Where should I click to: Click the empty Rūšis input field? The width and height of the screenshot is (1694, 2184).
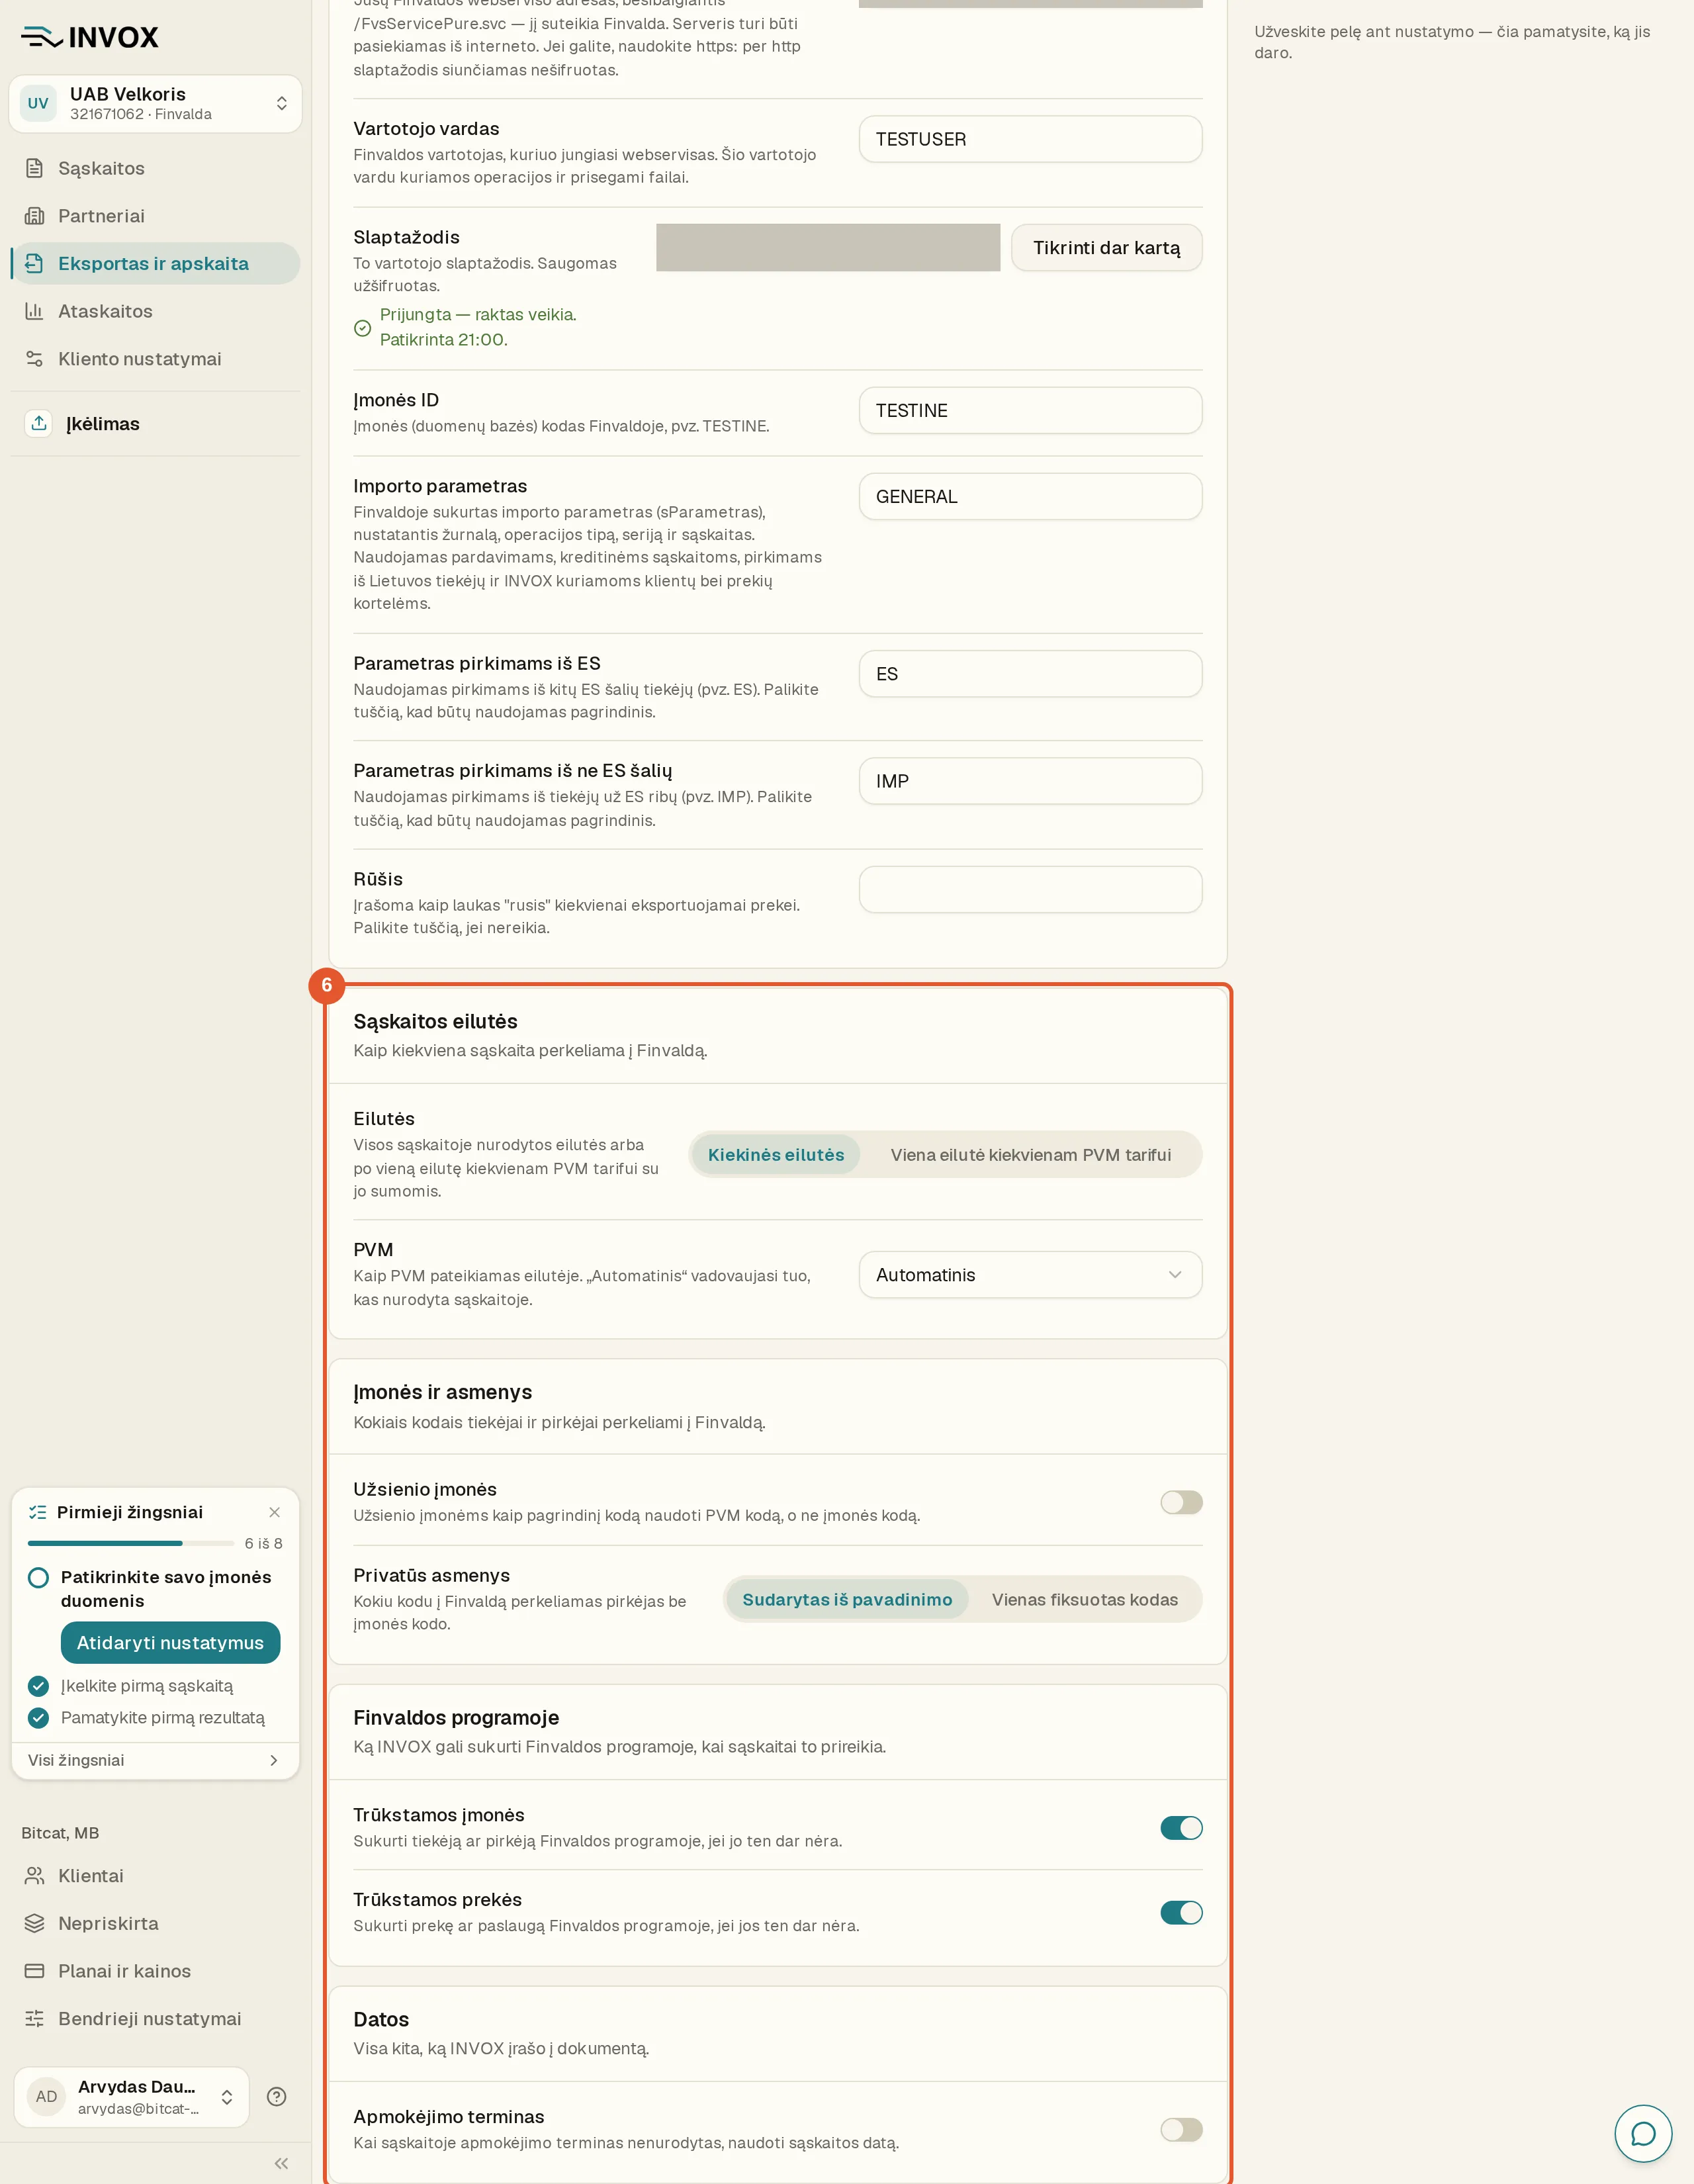point(1030,889)
